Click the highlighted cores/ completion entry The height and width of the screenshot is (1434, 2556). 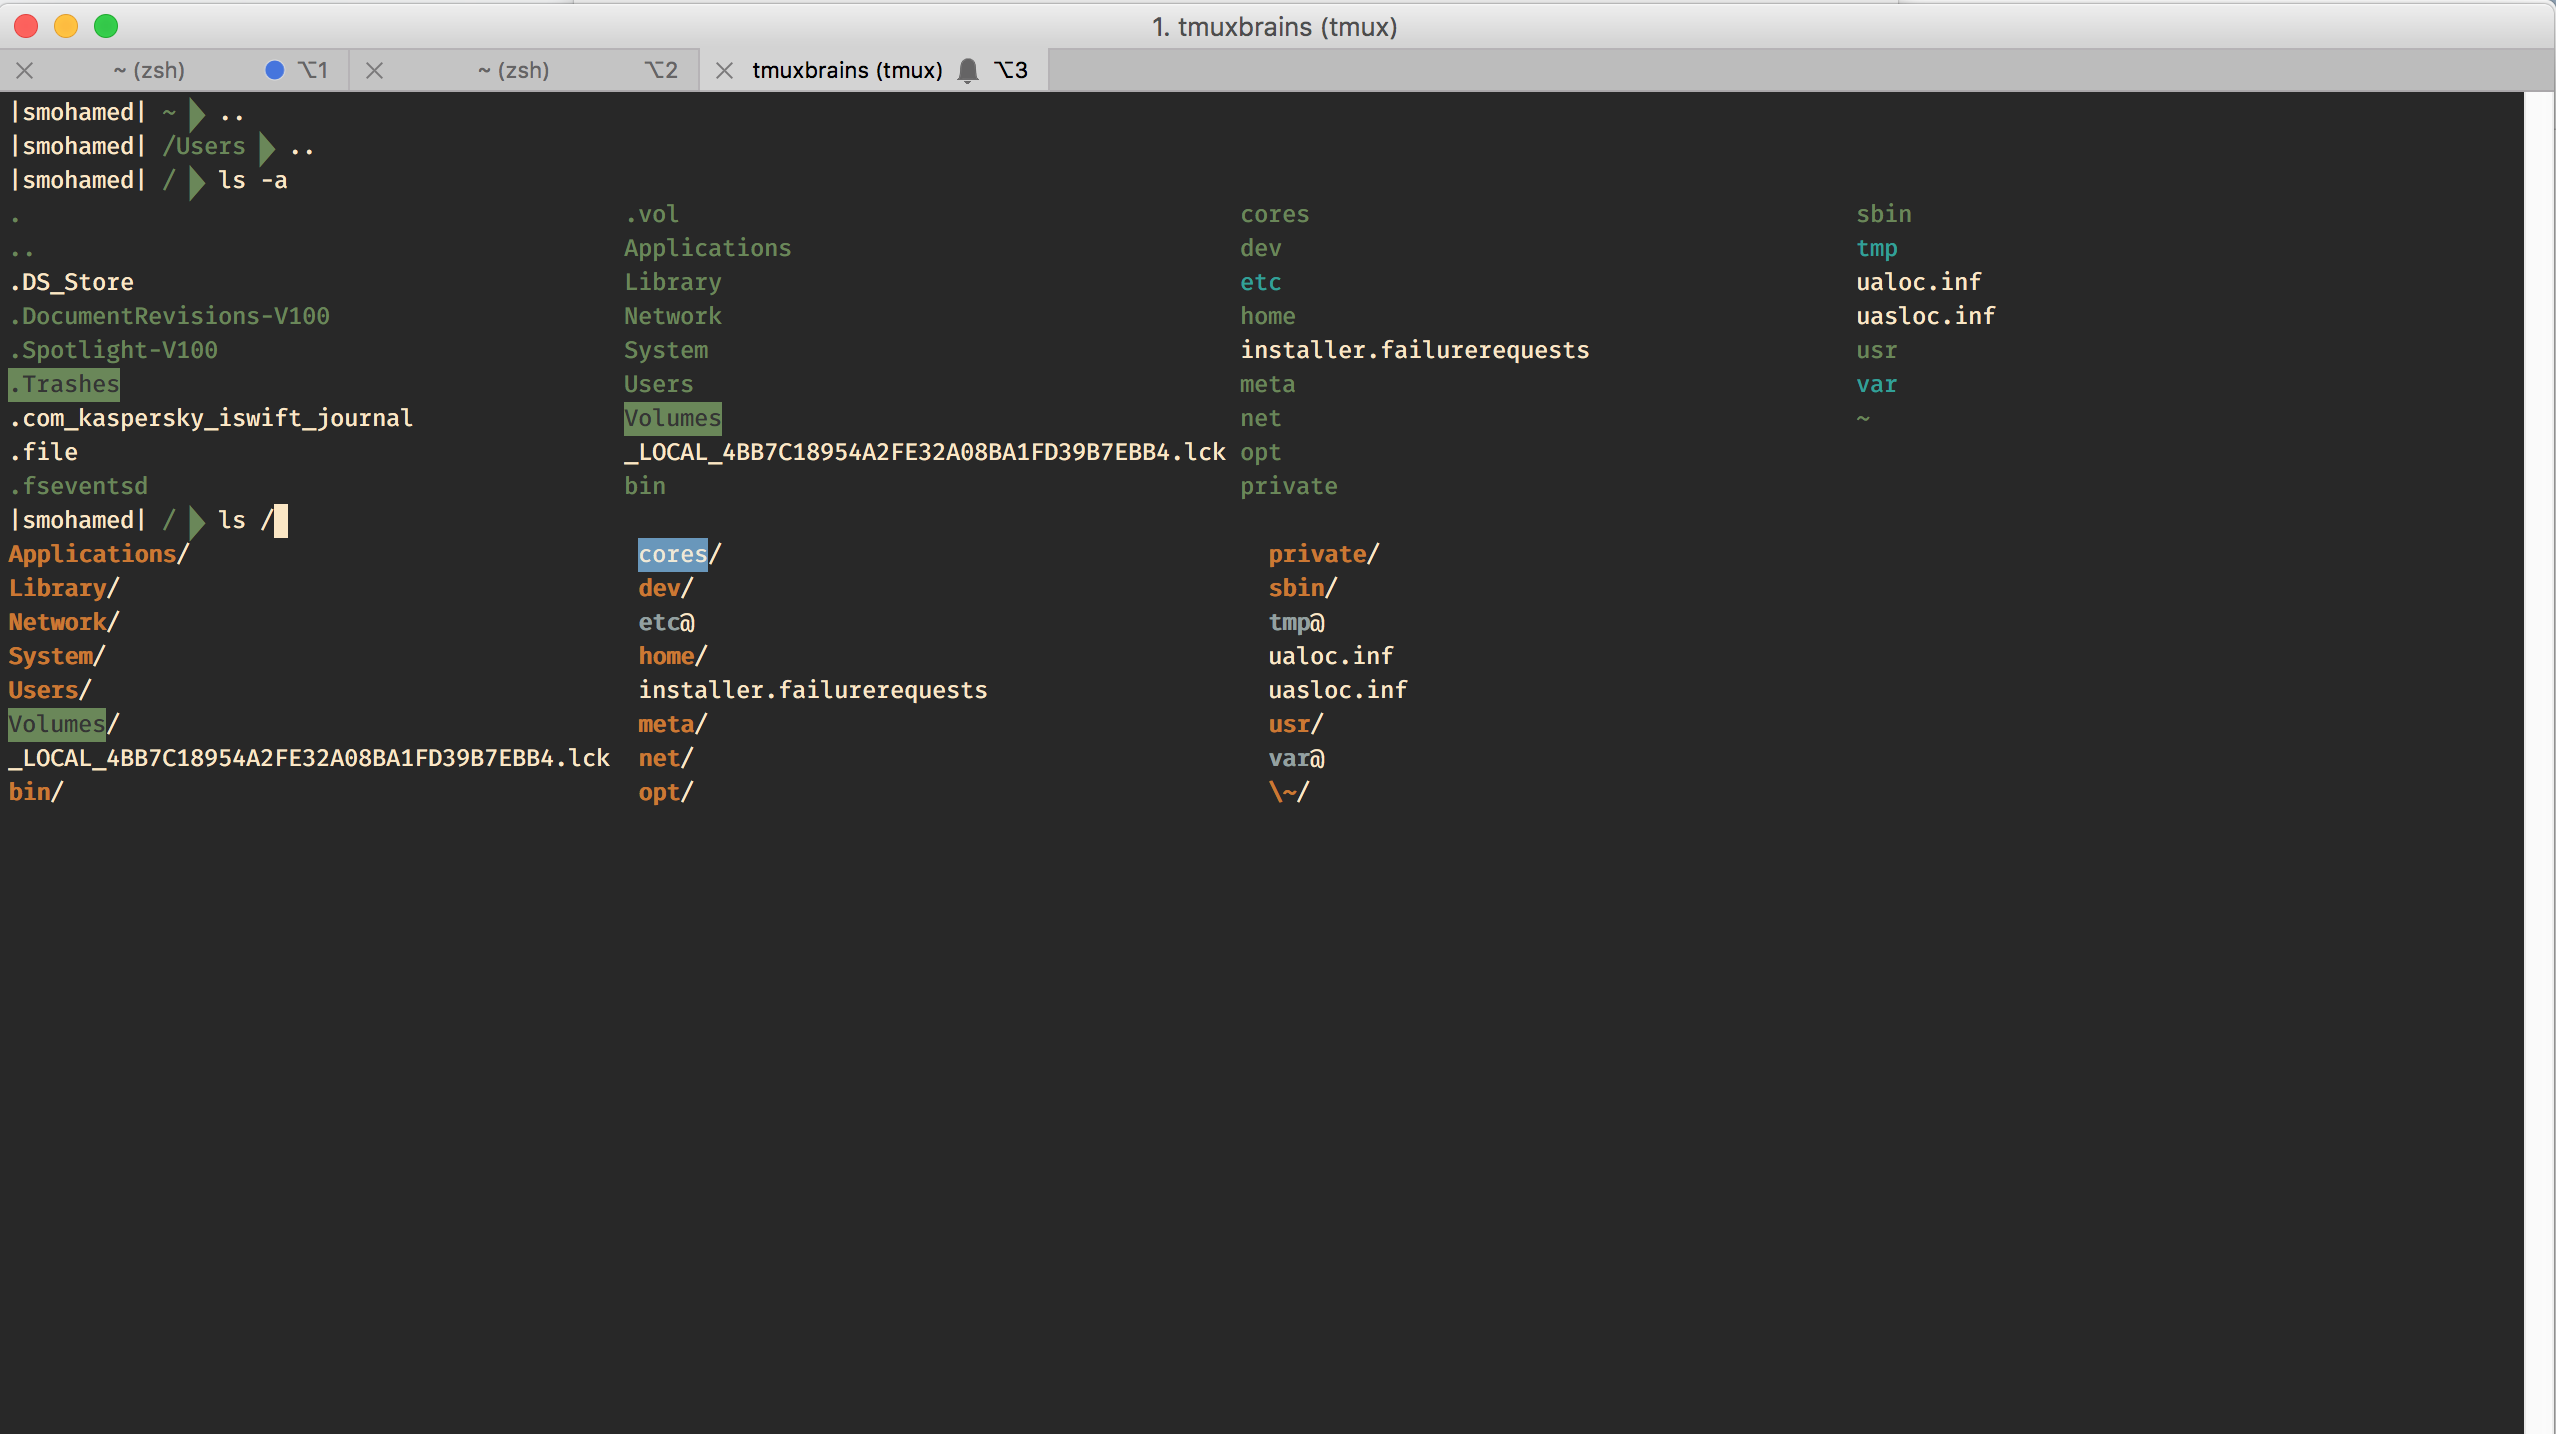[673, 554]
